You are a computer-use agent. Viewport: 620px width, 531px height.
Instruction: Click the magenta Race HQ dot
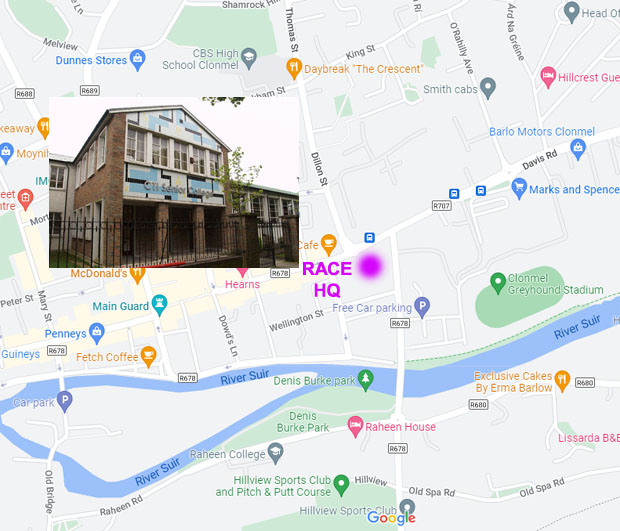point(370,266)
